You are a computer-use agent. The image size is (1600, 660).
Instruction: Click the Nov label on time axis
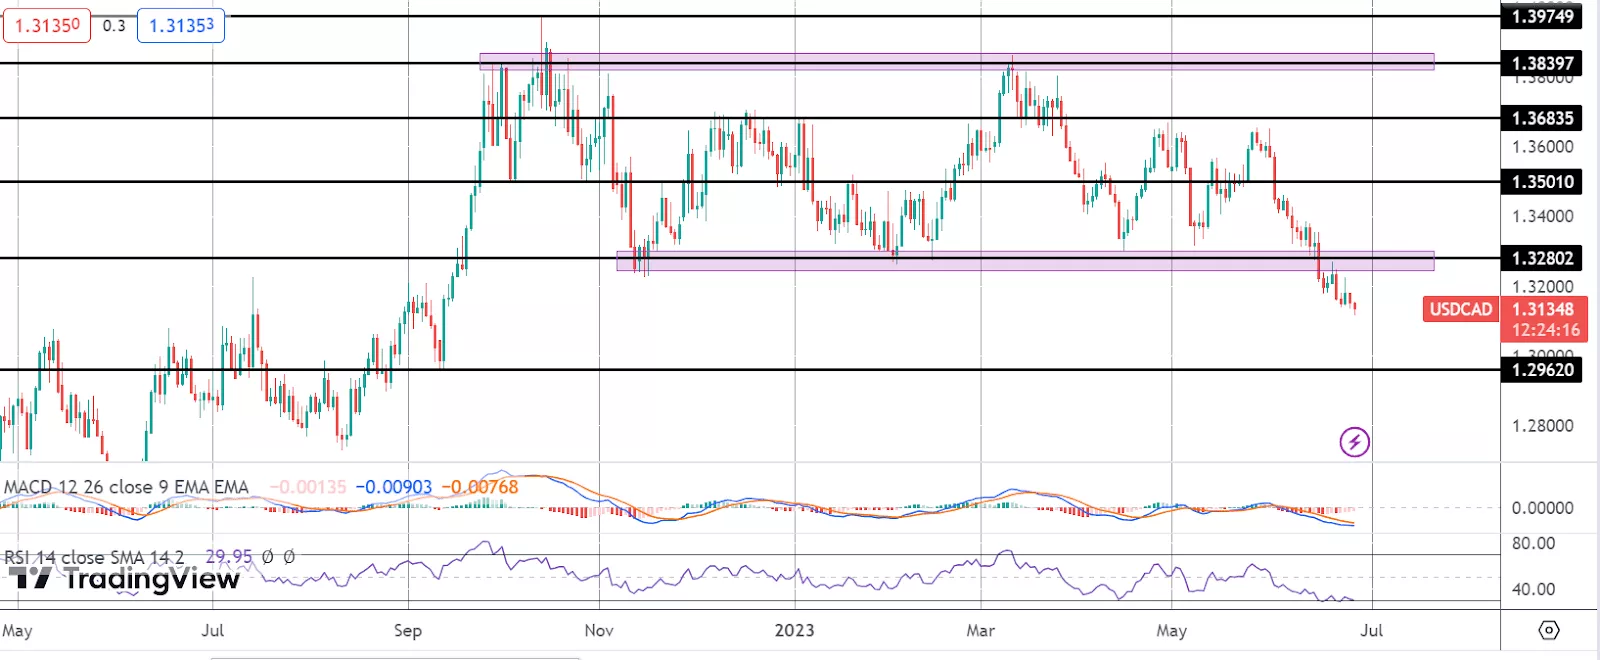tap(599, 631)
